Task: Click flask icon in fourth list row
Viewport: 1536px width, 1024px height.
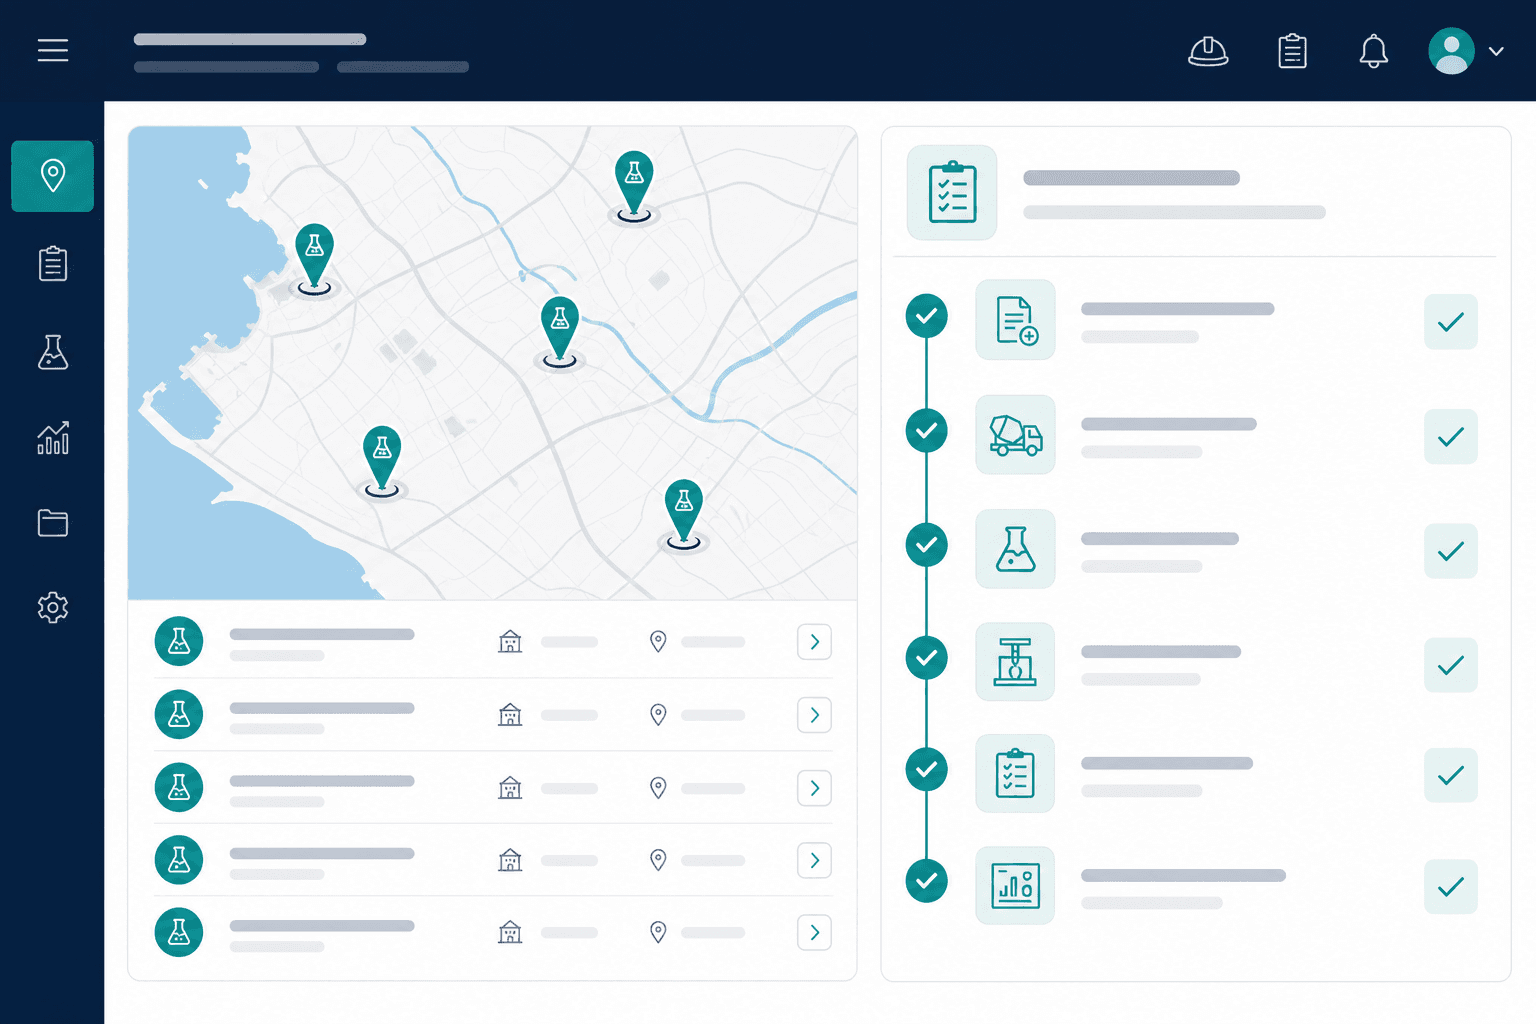Action: point(179,860)
